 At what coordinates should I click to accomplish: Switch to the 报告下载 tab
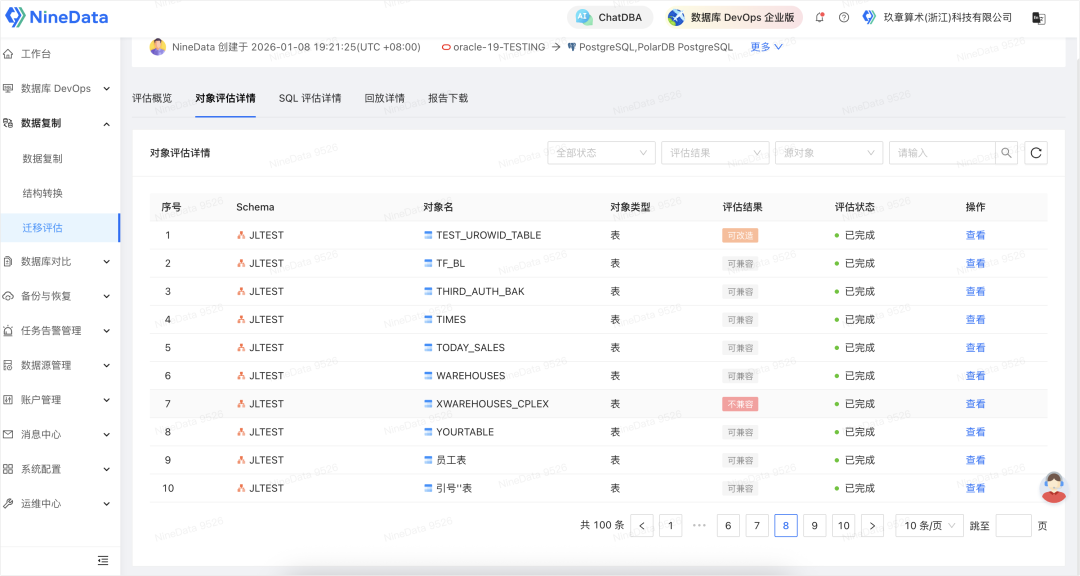[x=448, y=98]
